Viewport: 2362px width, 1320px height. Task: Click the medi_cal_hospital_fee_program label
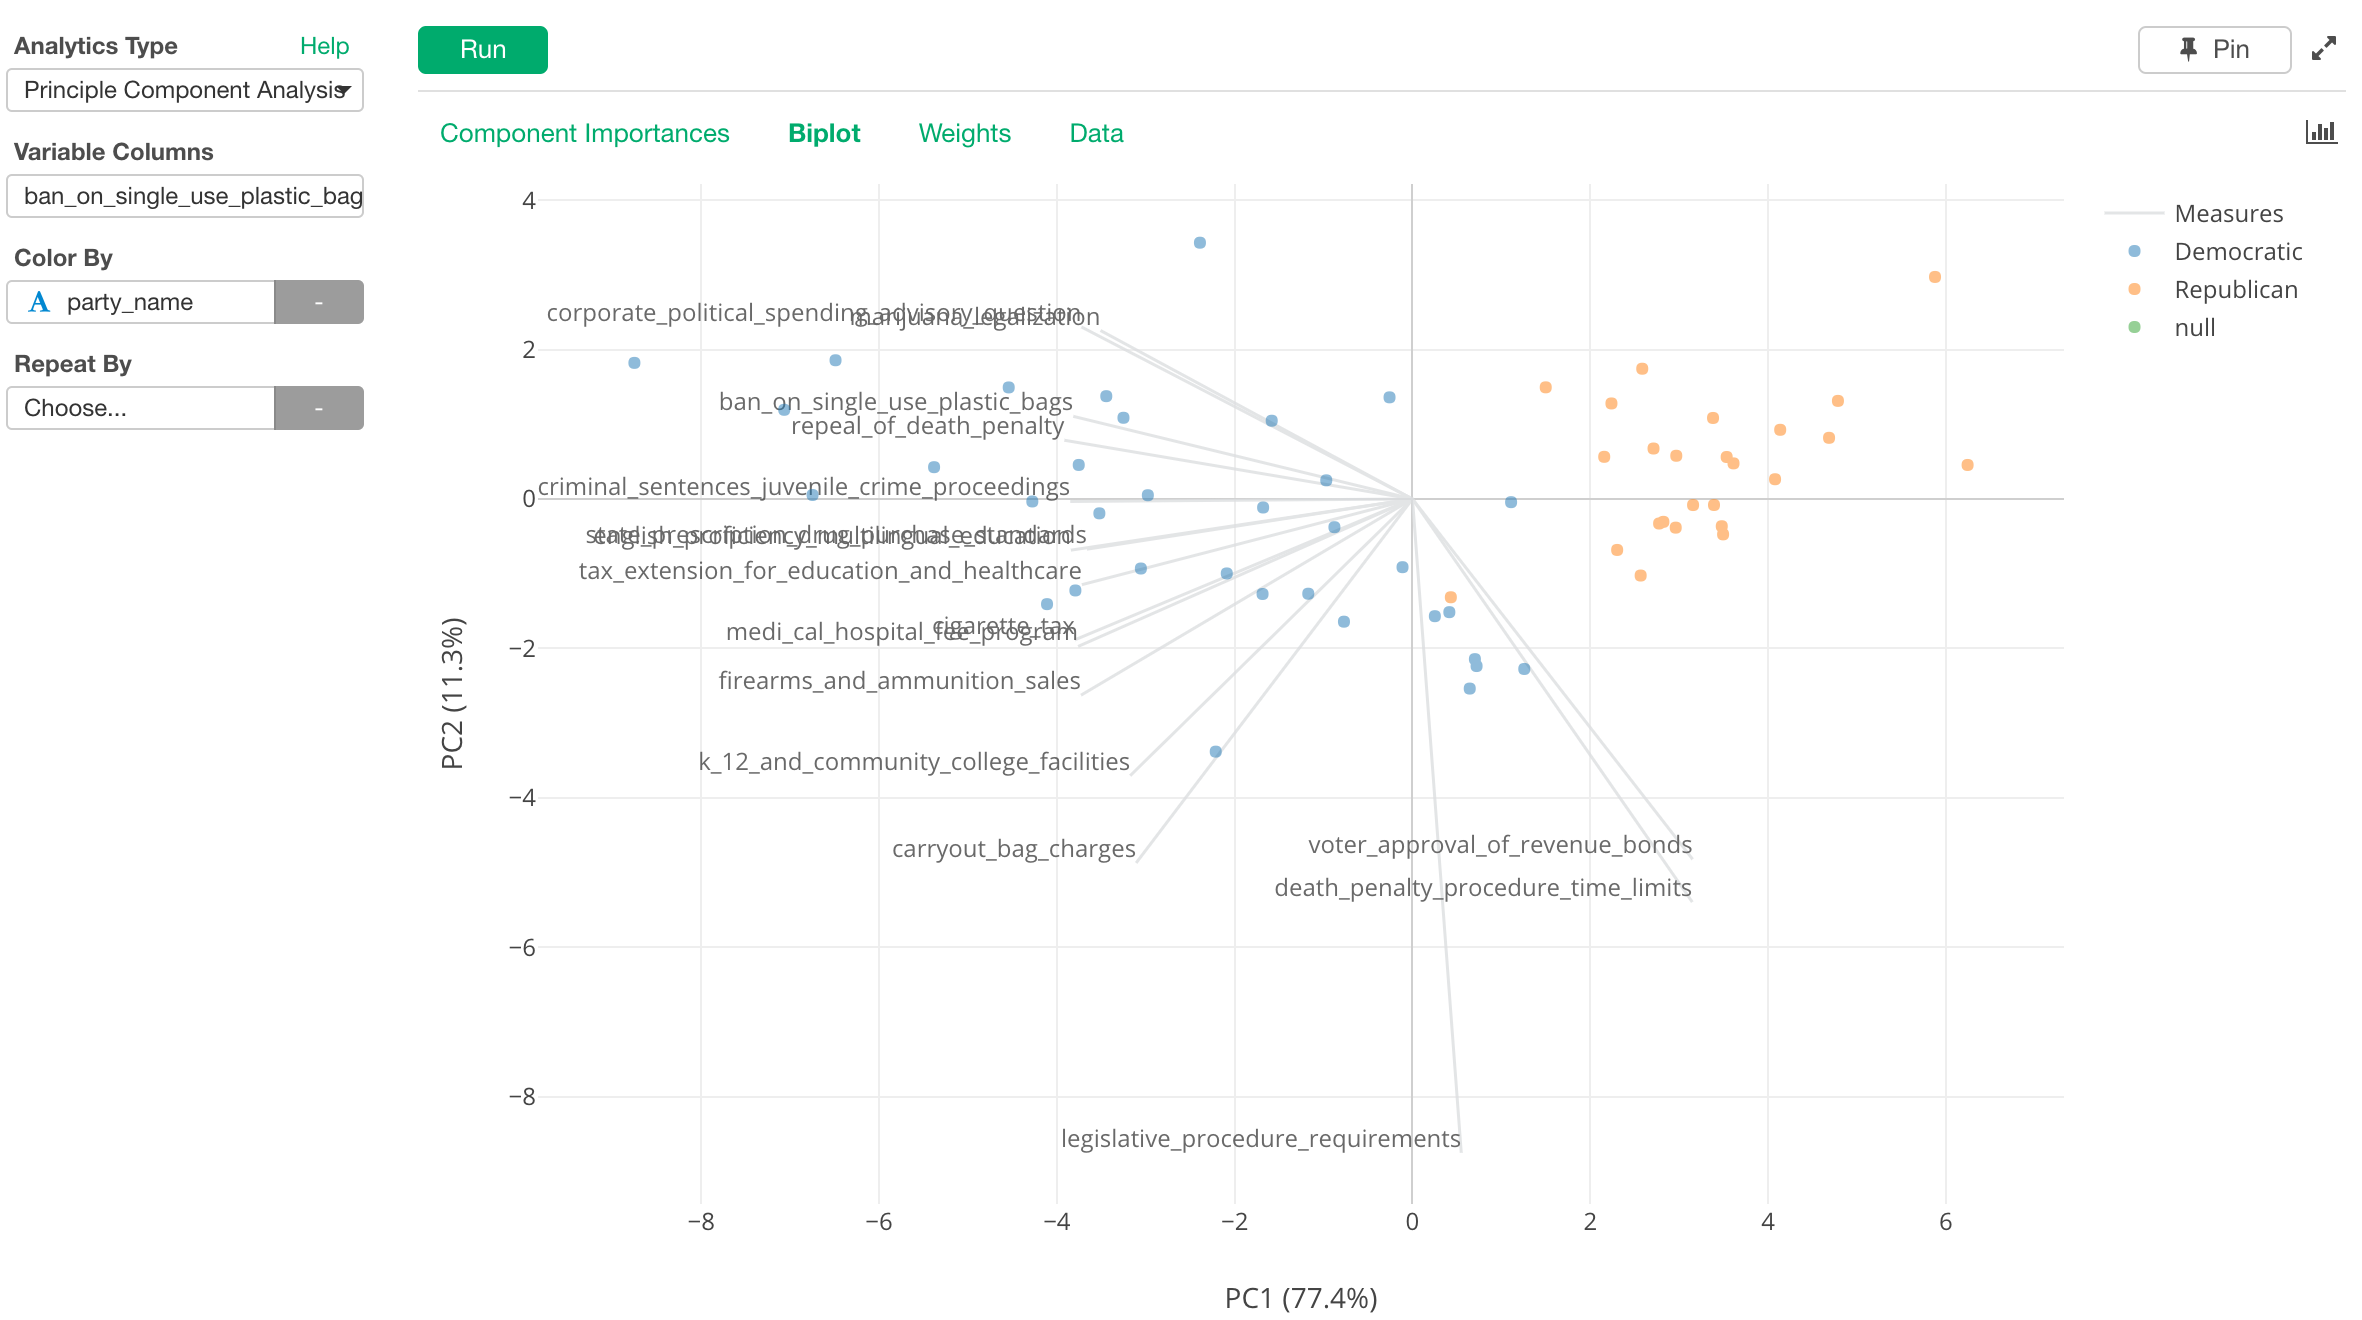901,631
